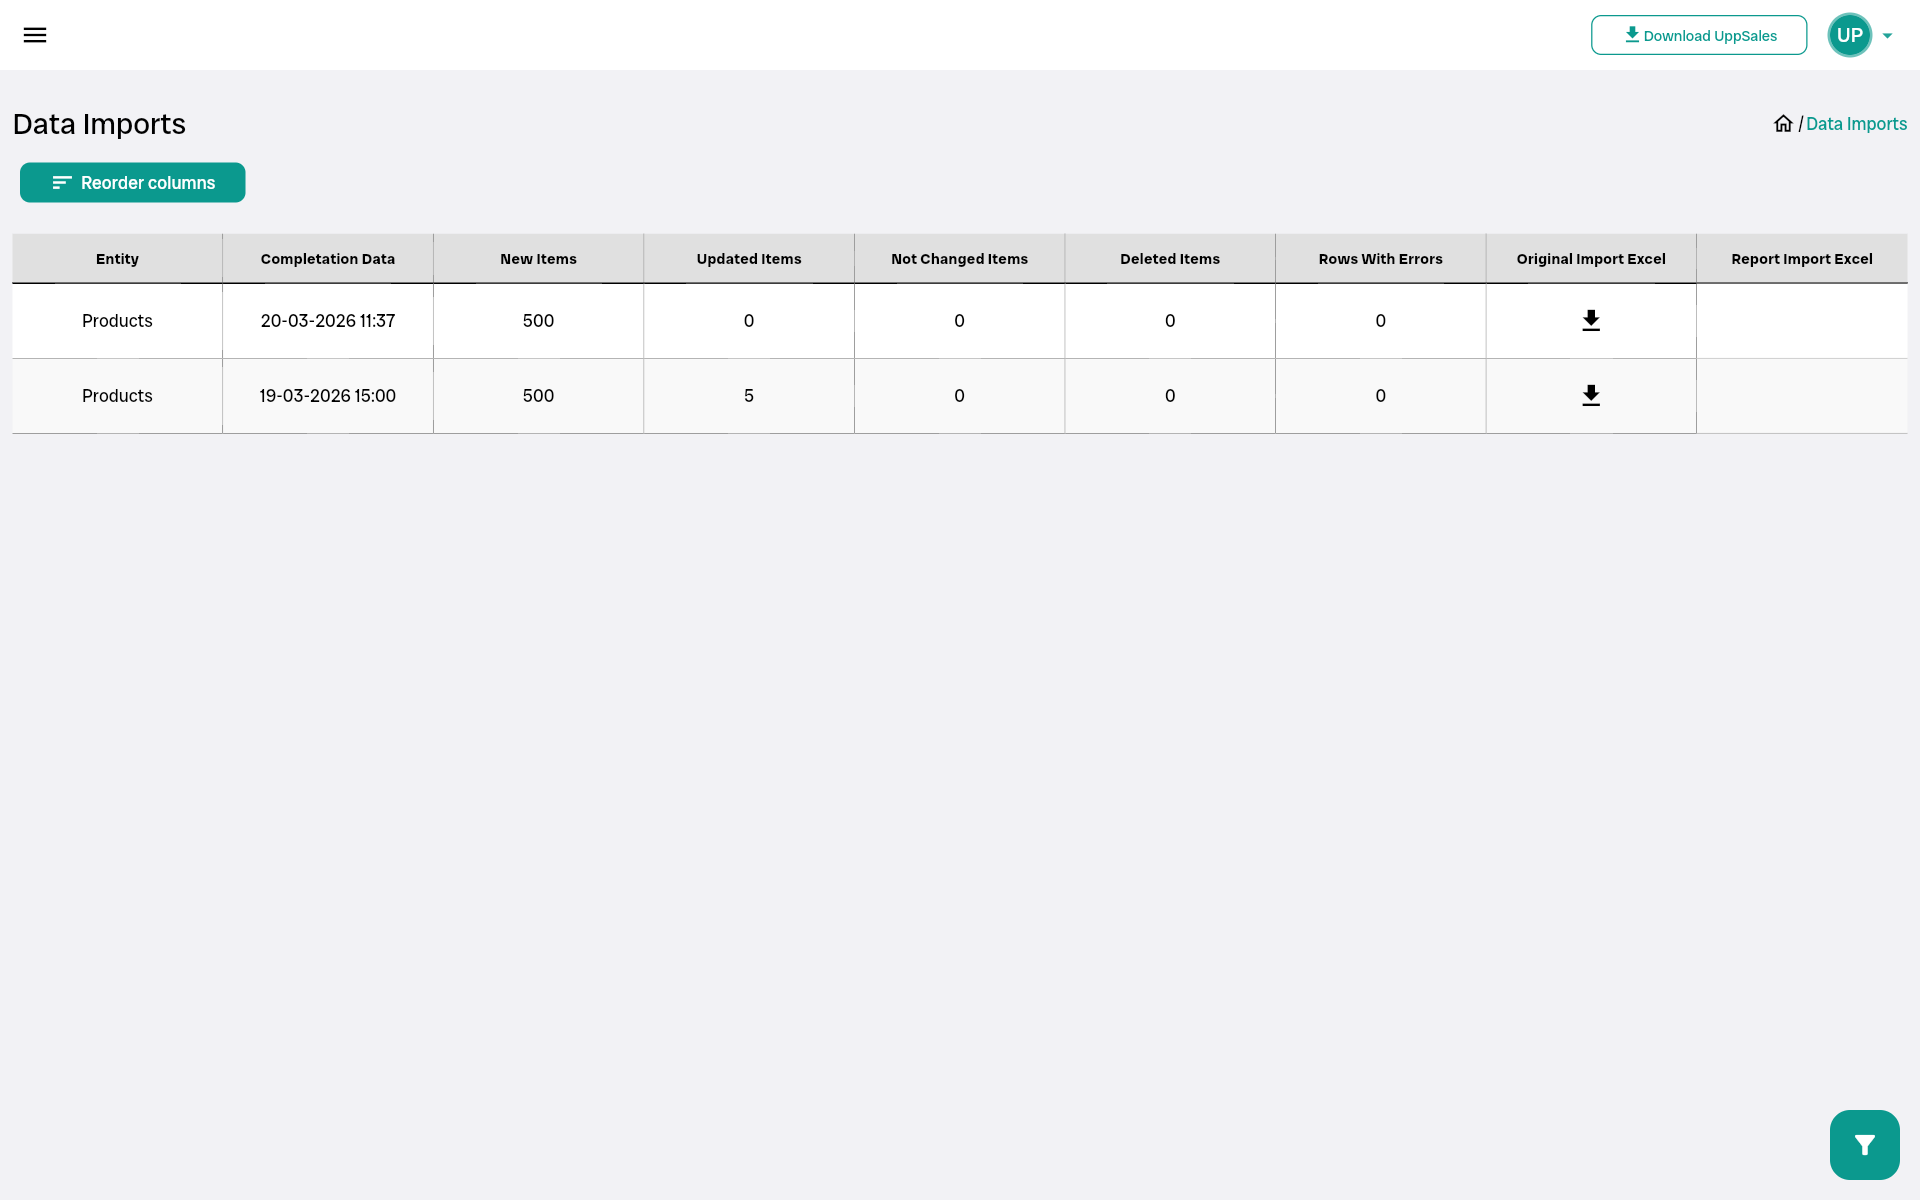Click the Report Import Excel header cell

click(1801, 258)
